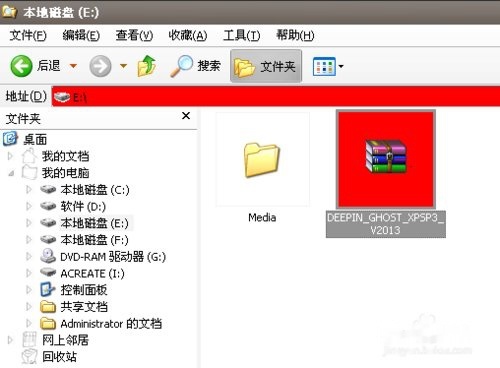Expand the 本地磁盘 (C:) node
This screenshot has height=368, width=500.
click(29, 190)
